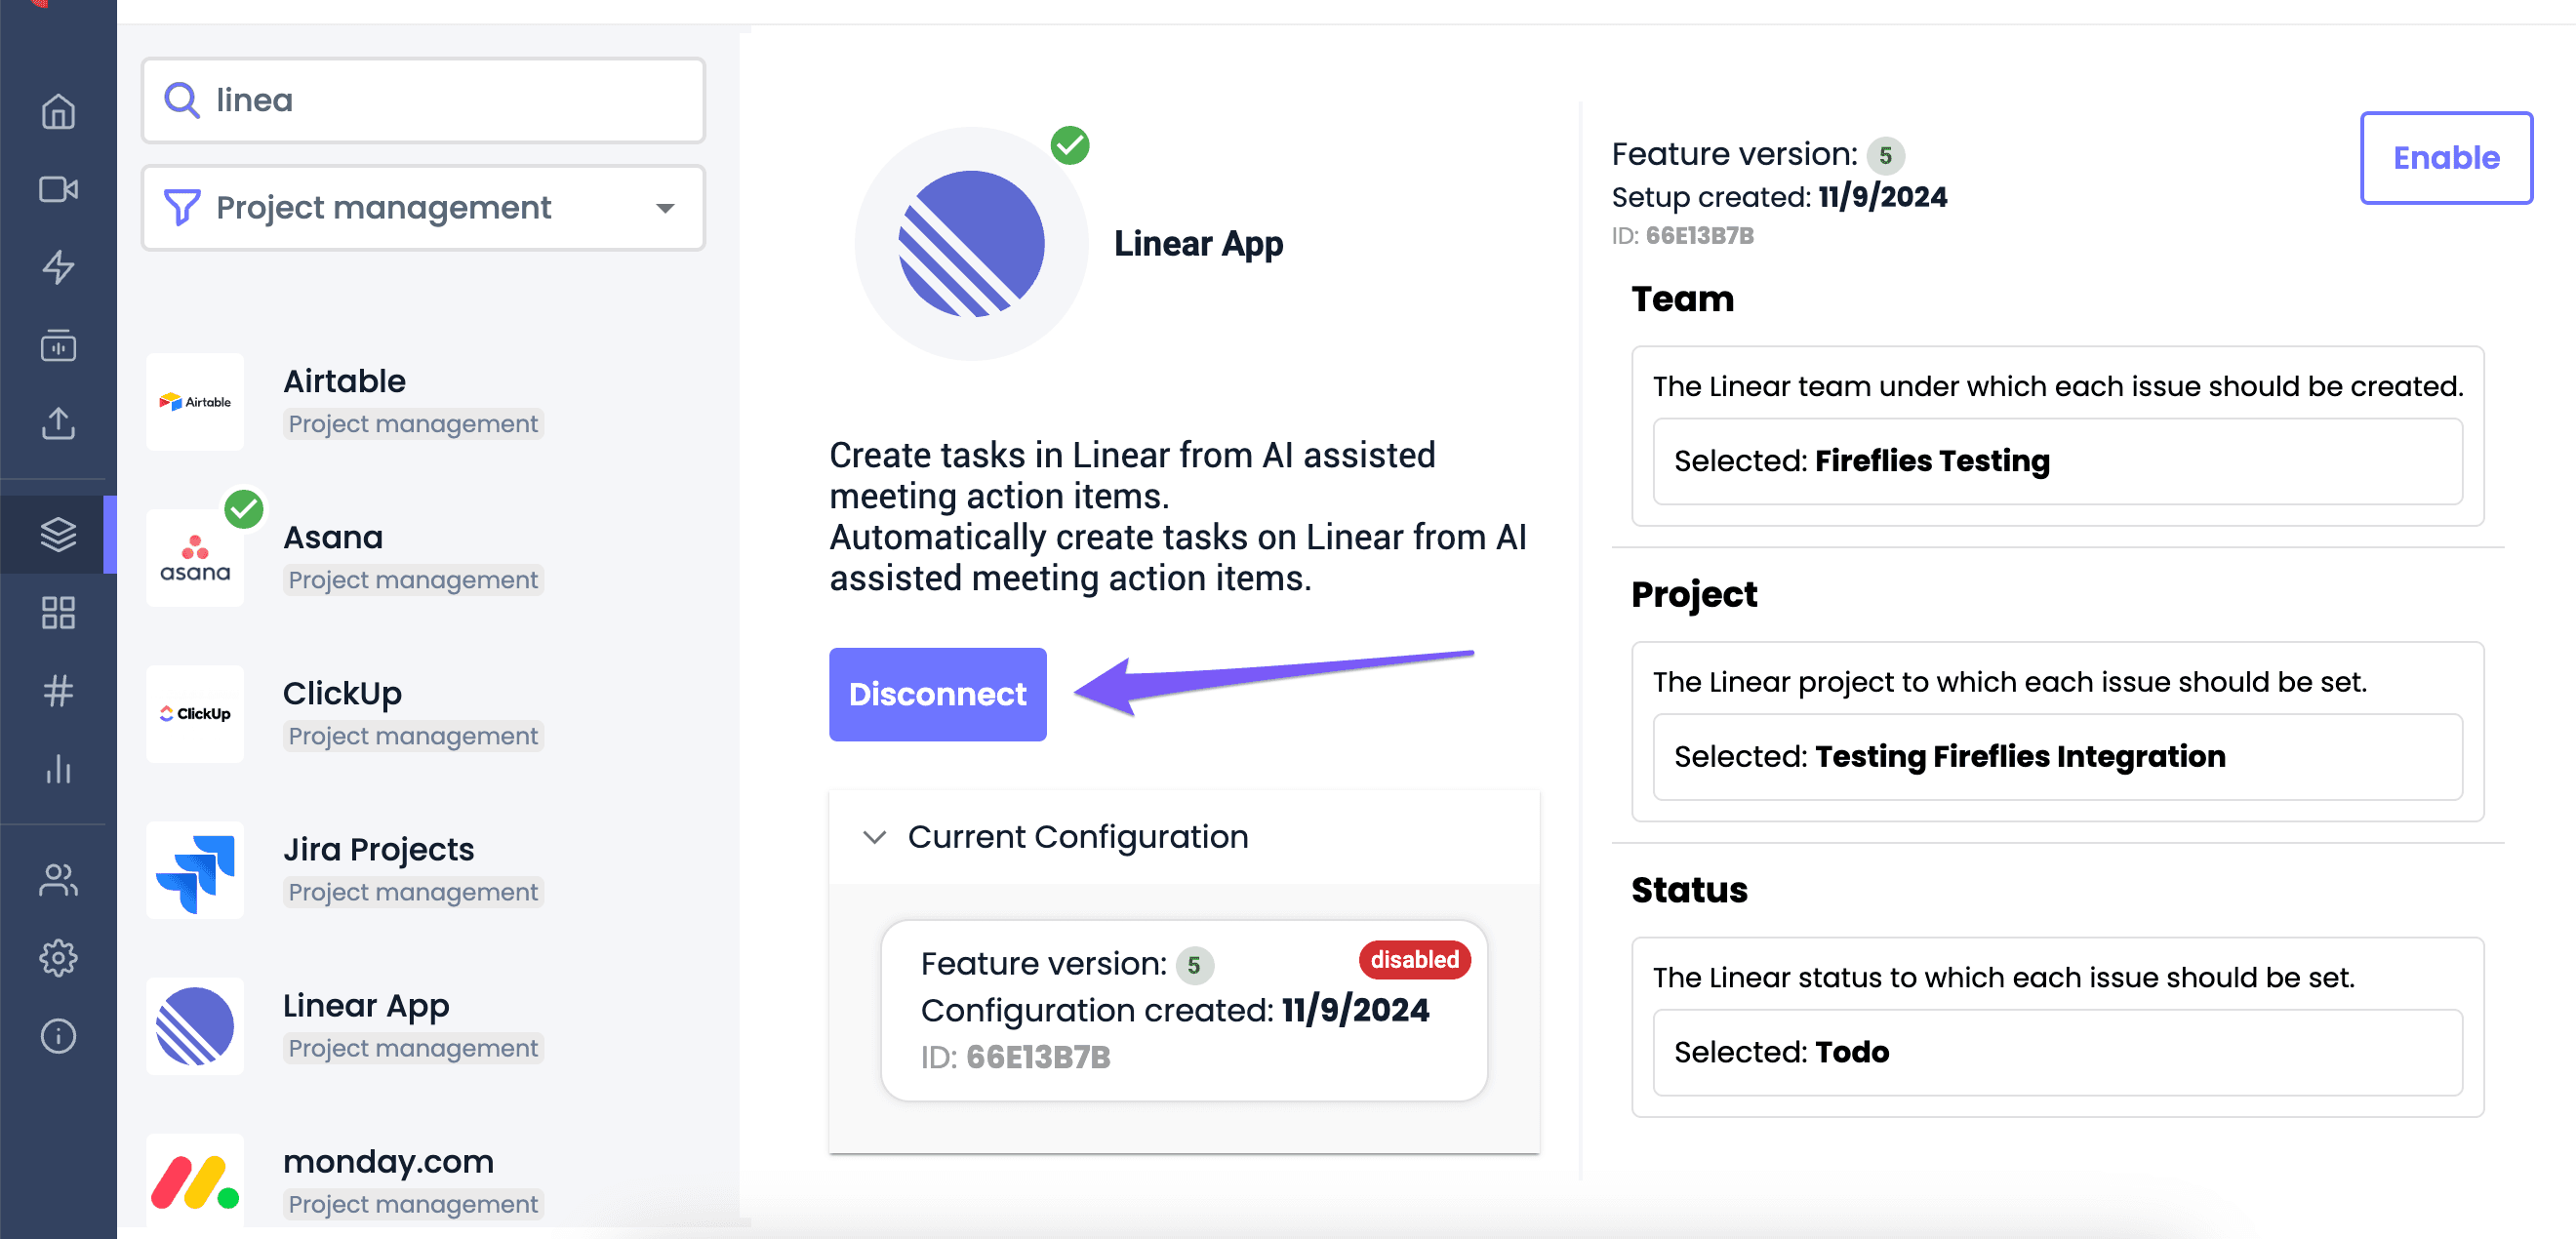Click the Feature version 5 badge at top right
Viewport: 2576px width, 1239px height.
(x=1885, y=155)
